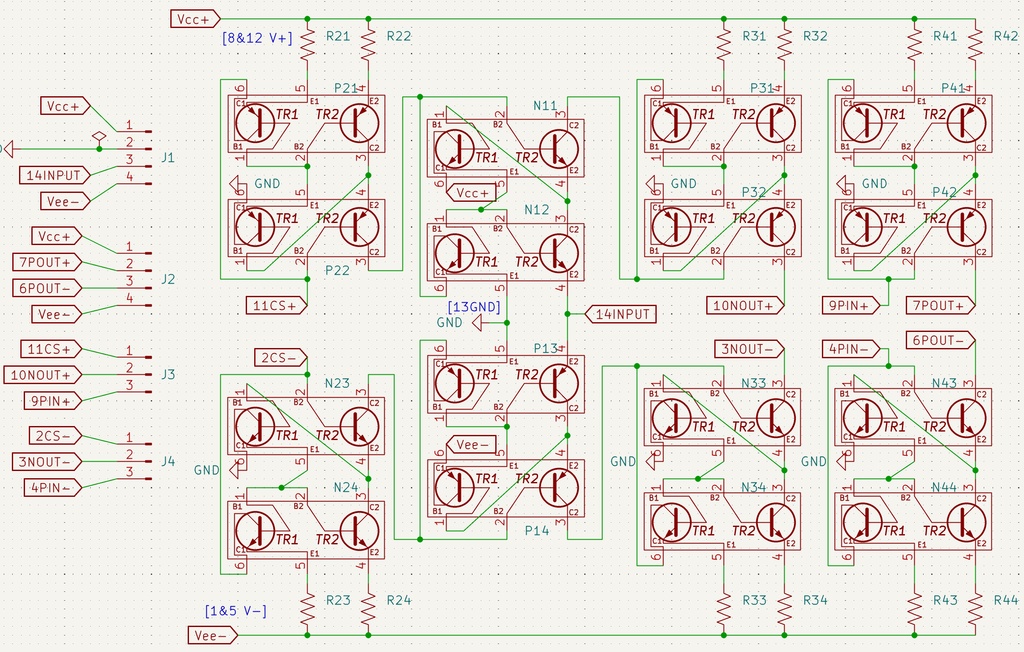Click TR2 transistor inside the N12 package
This screenshot has width=1024, height=652.
[x=558, y=253]
